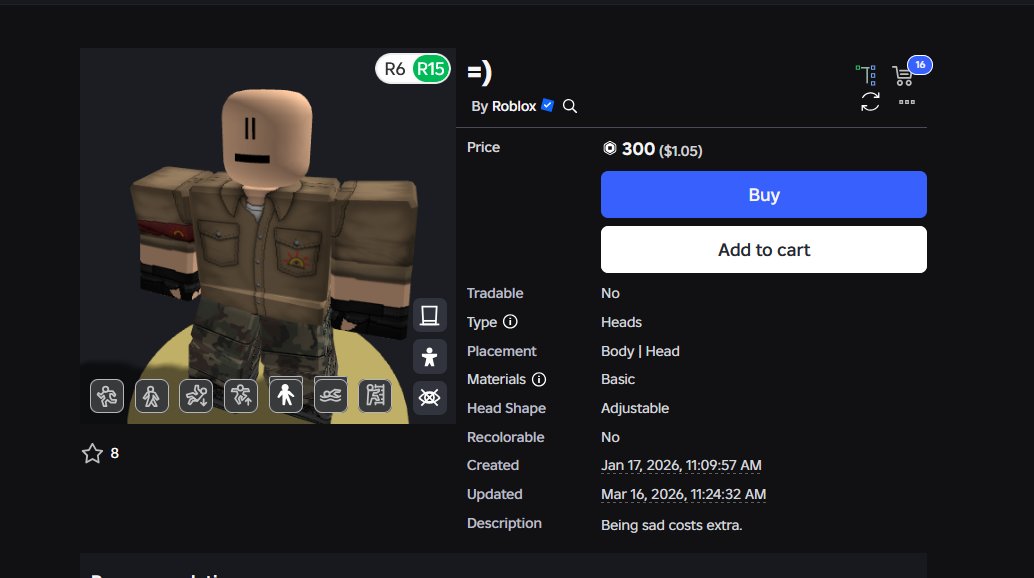The height and width of the screenshot is (578, 1034).
Task: Click the item title "=)"
Action: (x=479, y=72)
